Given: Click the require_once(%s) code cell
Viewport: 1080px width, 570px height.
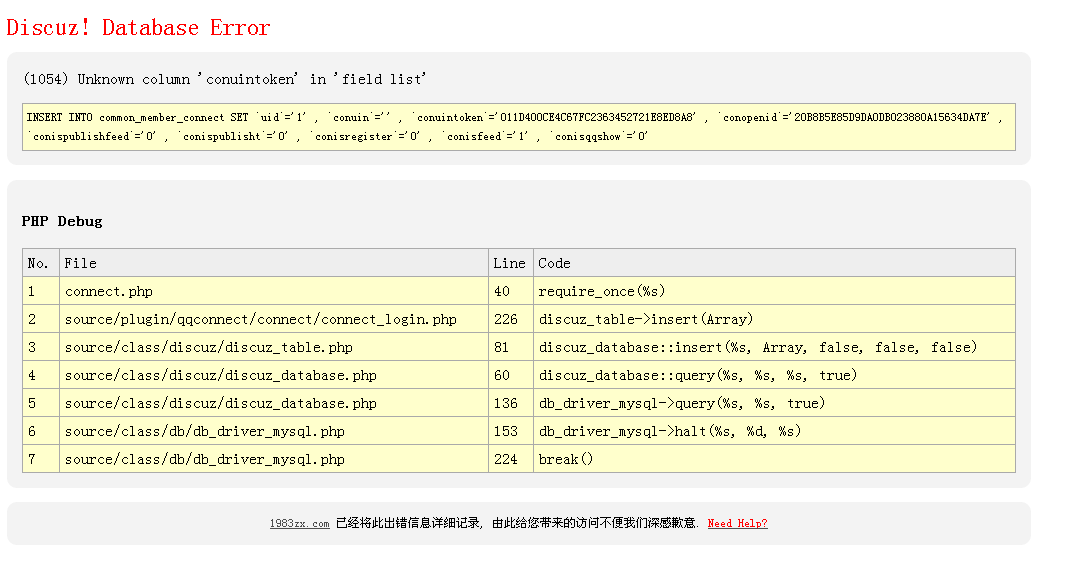Looking at the screenshot, I should point(601,292).
